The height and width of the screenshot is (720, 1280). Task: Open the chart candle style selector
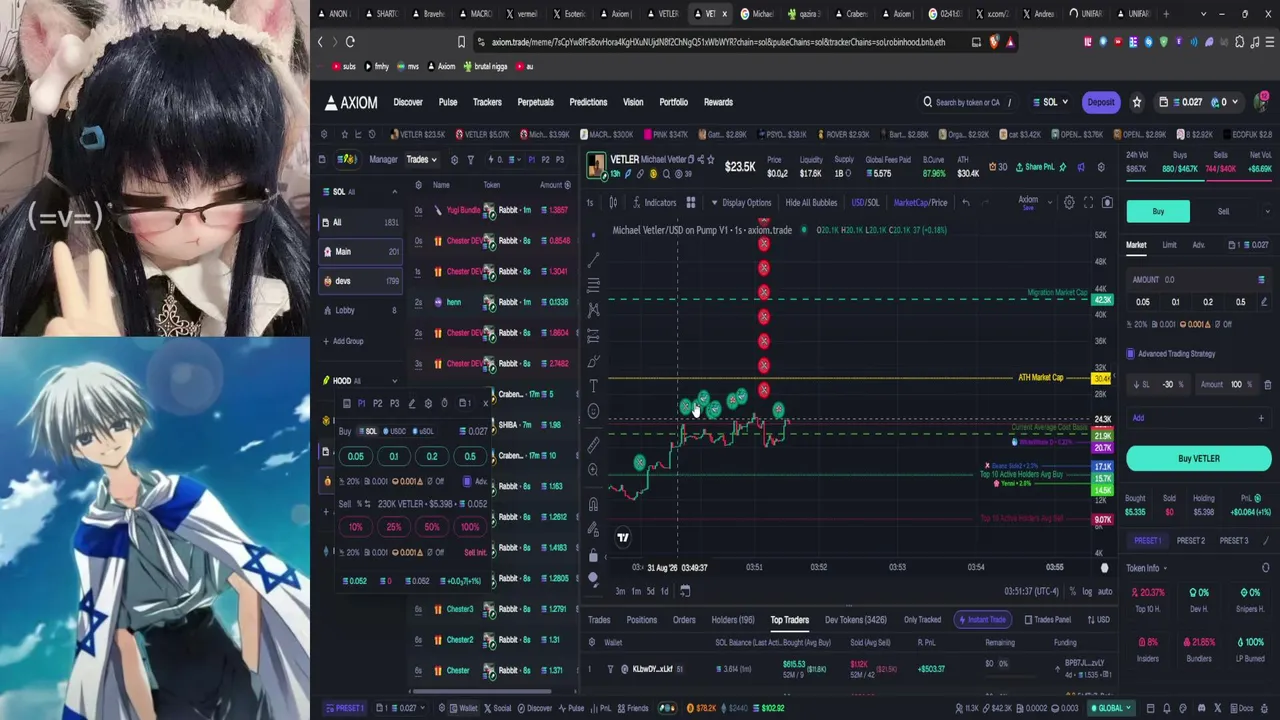pos(613,203)
